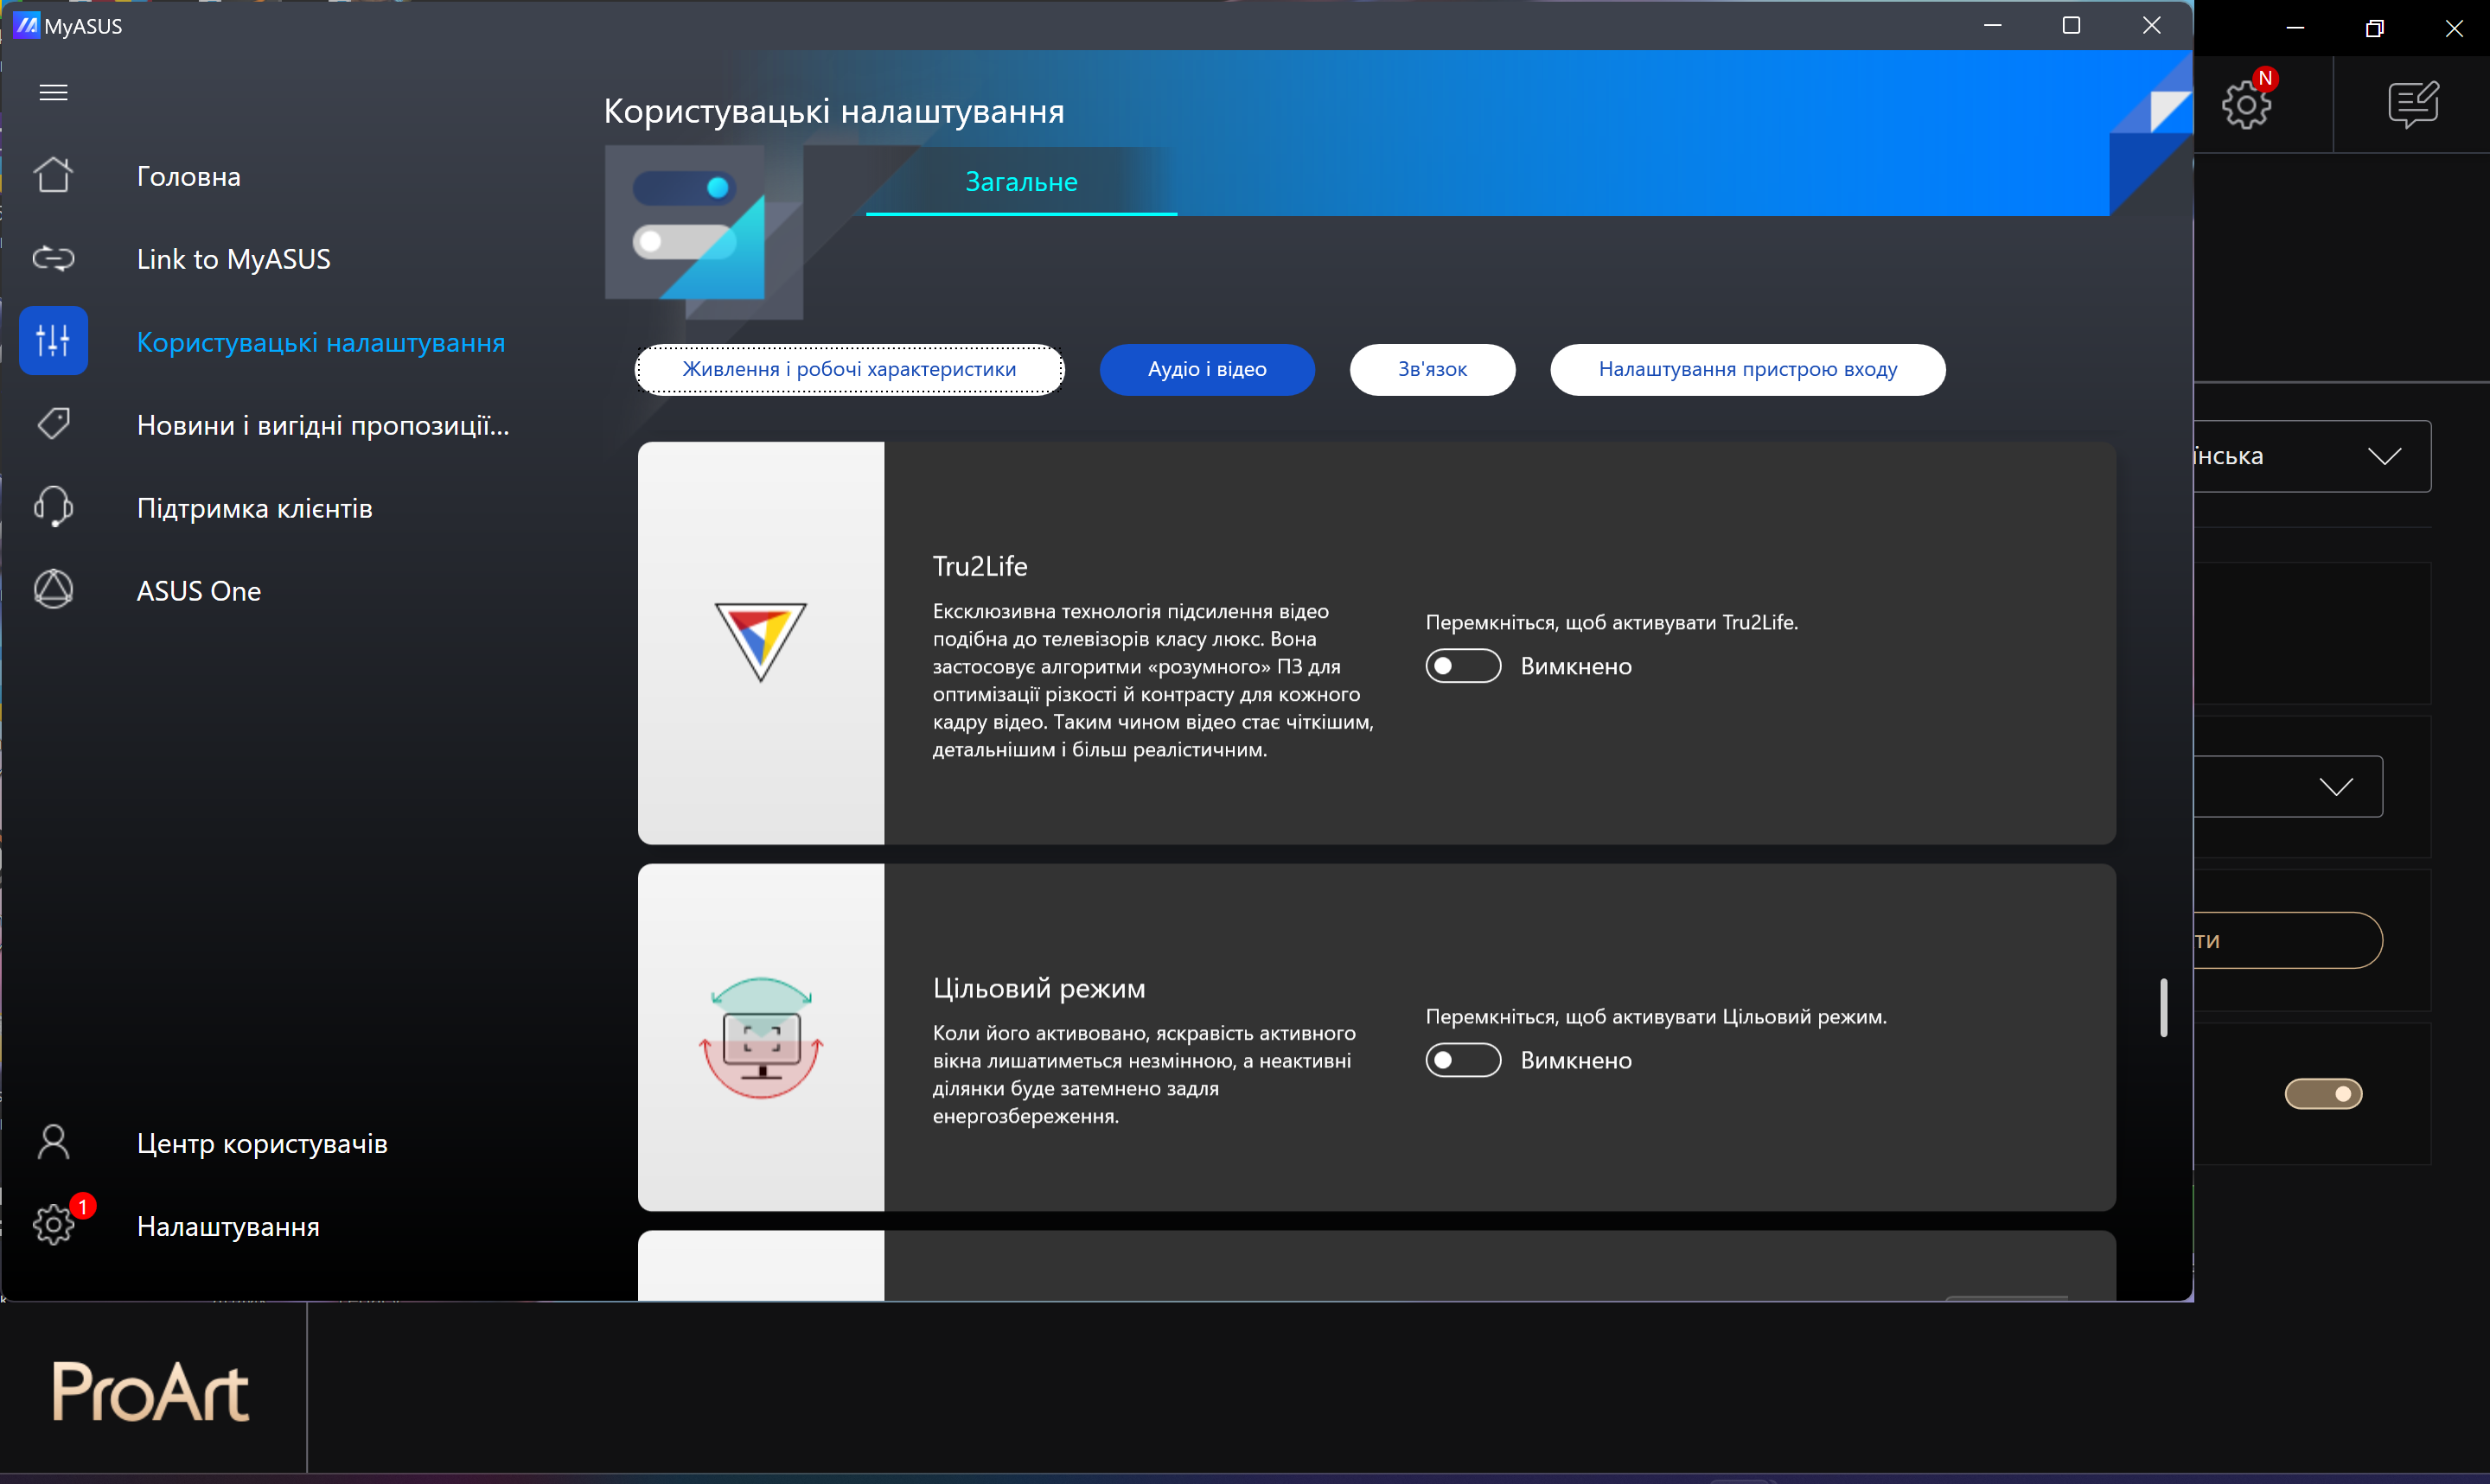
Task: Open Налаштування gear with notification badge
Action: 53,1225
